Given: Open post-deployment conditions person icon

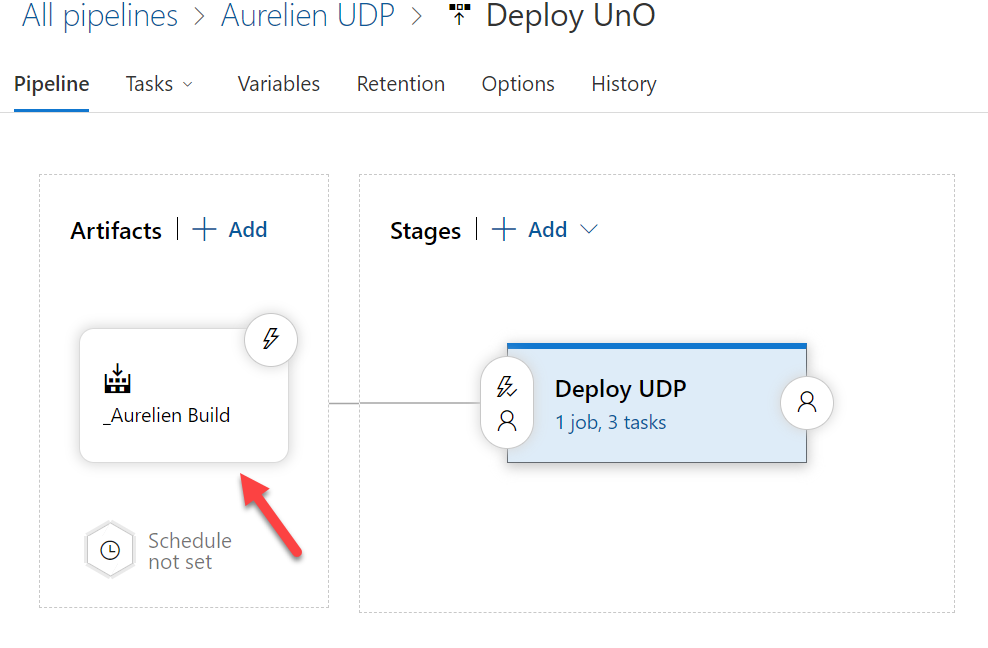Looking at the screenshot, I should (x=807, y=402).
